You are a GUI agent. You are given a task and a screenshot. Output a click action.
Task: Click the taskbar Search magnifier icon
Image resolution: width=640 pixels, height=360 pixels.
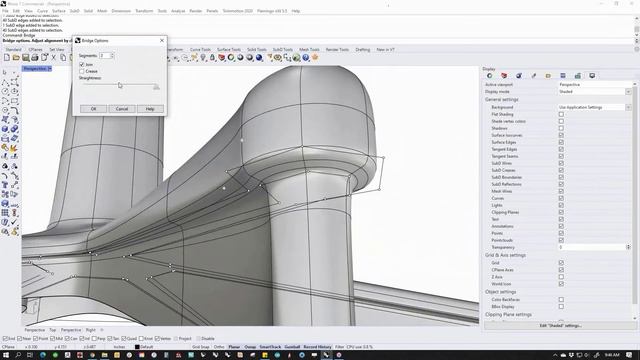tap(18, 355)
